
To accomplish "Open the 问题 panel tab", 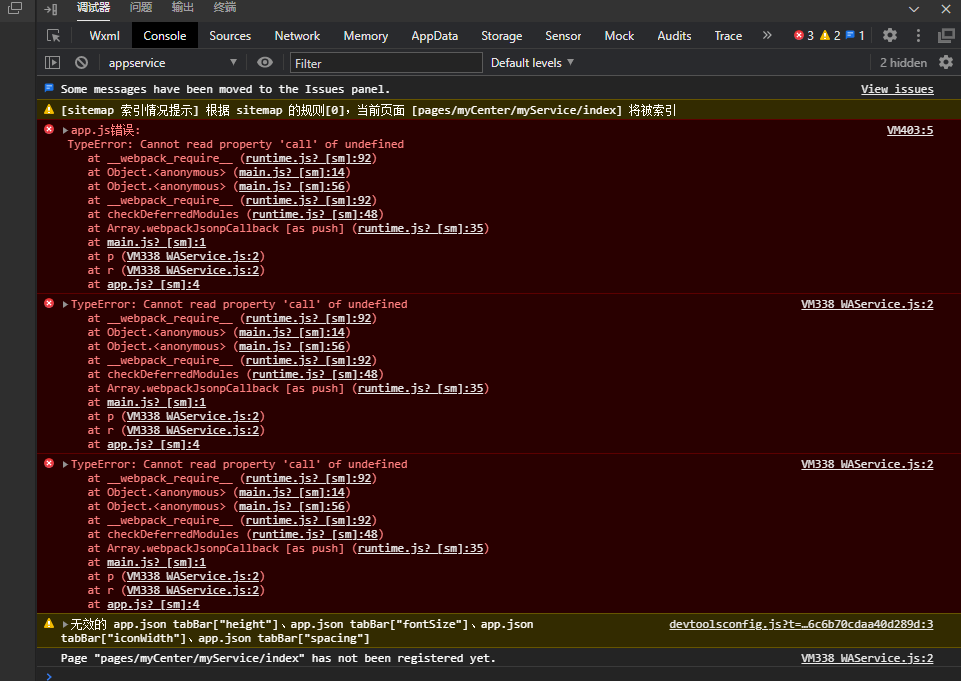I will tap(140, 8).
